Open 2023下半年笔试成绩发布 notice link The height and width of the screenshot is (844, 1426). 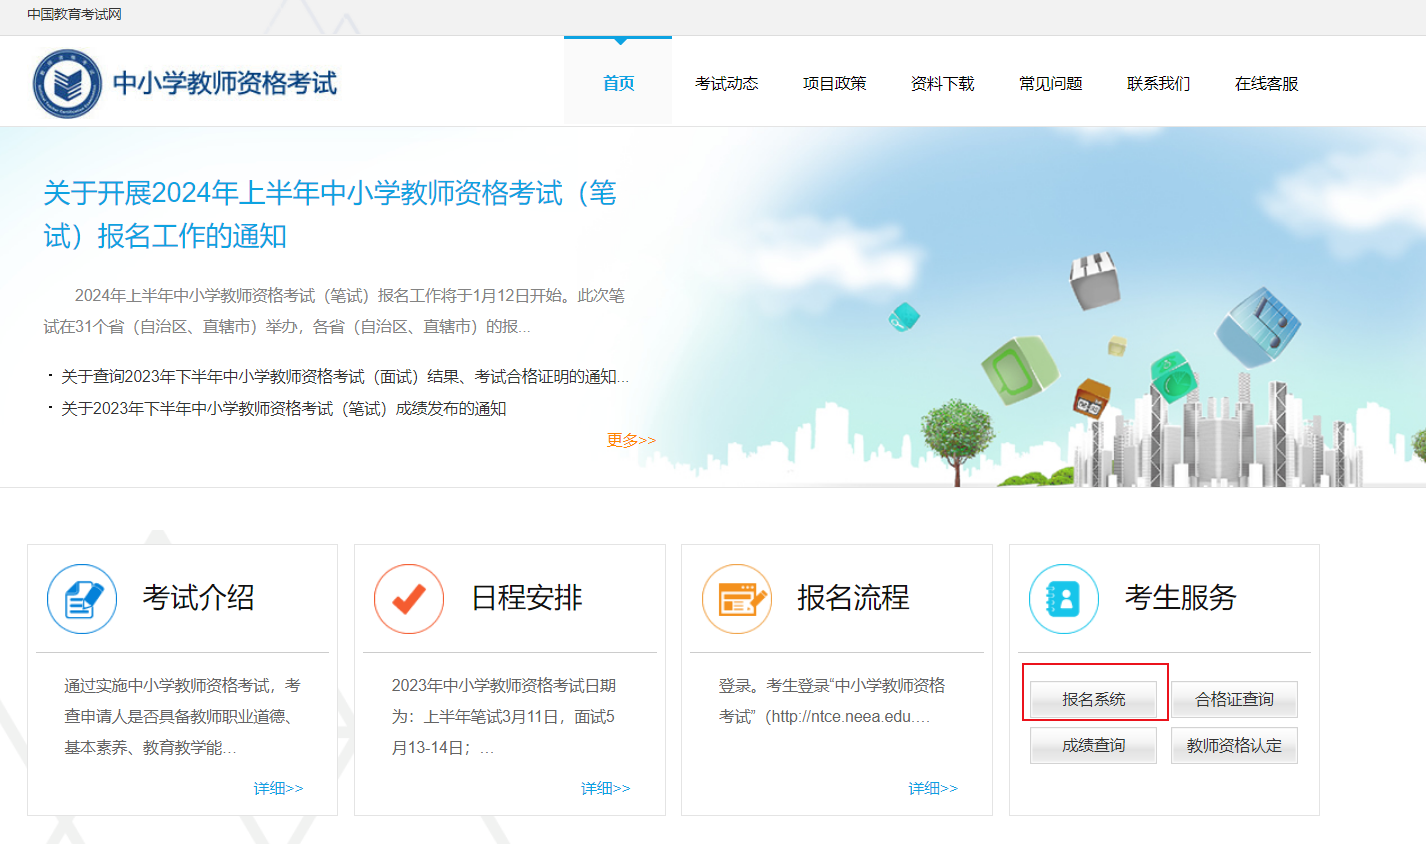(283, 408)
